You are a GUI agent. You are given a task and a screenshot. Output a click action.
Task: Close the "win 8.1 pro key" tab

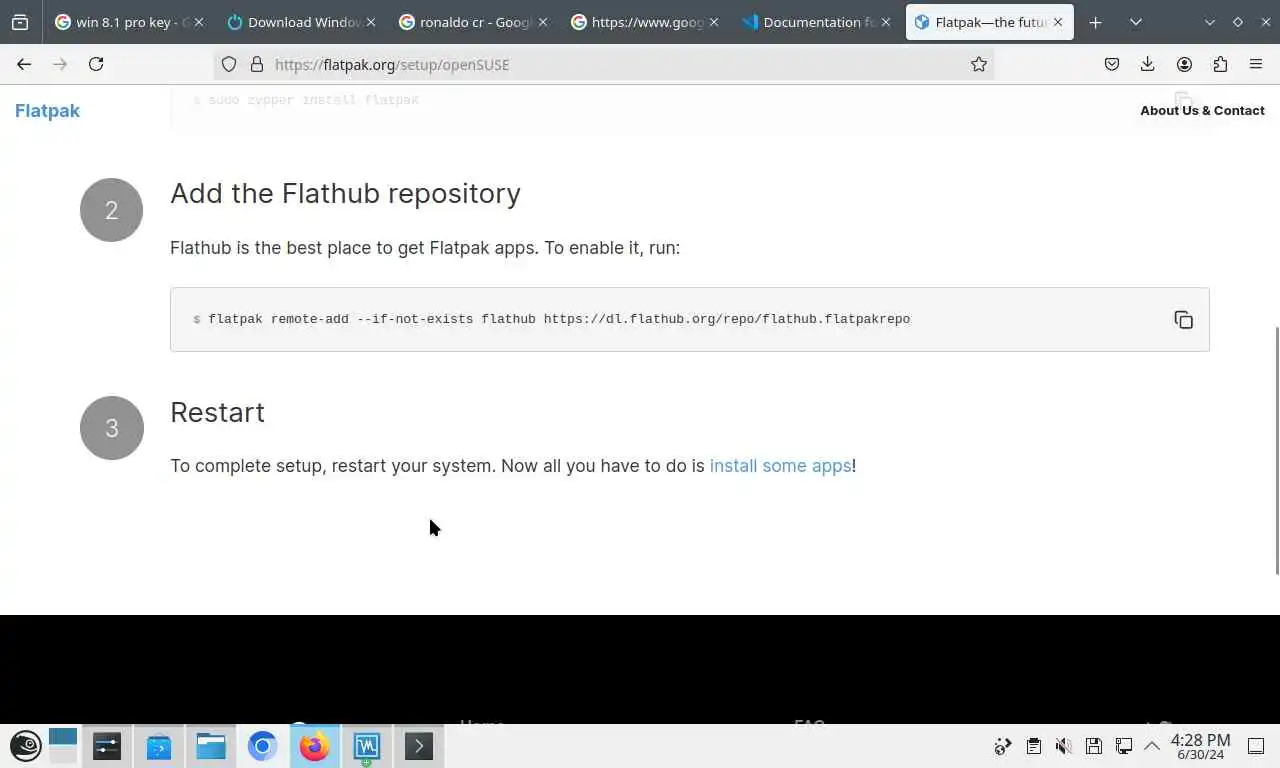[199, 22]
